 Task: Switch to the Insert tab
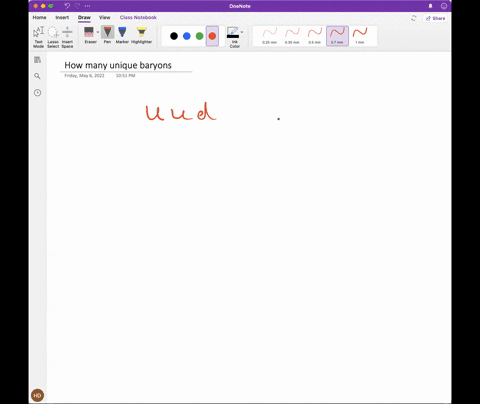pyautogui.click(x=62, y=17)
